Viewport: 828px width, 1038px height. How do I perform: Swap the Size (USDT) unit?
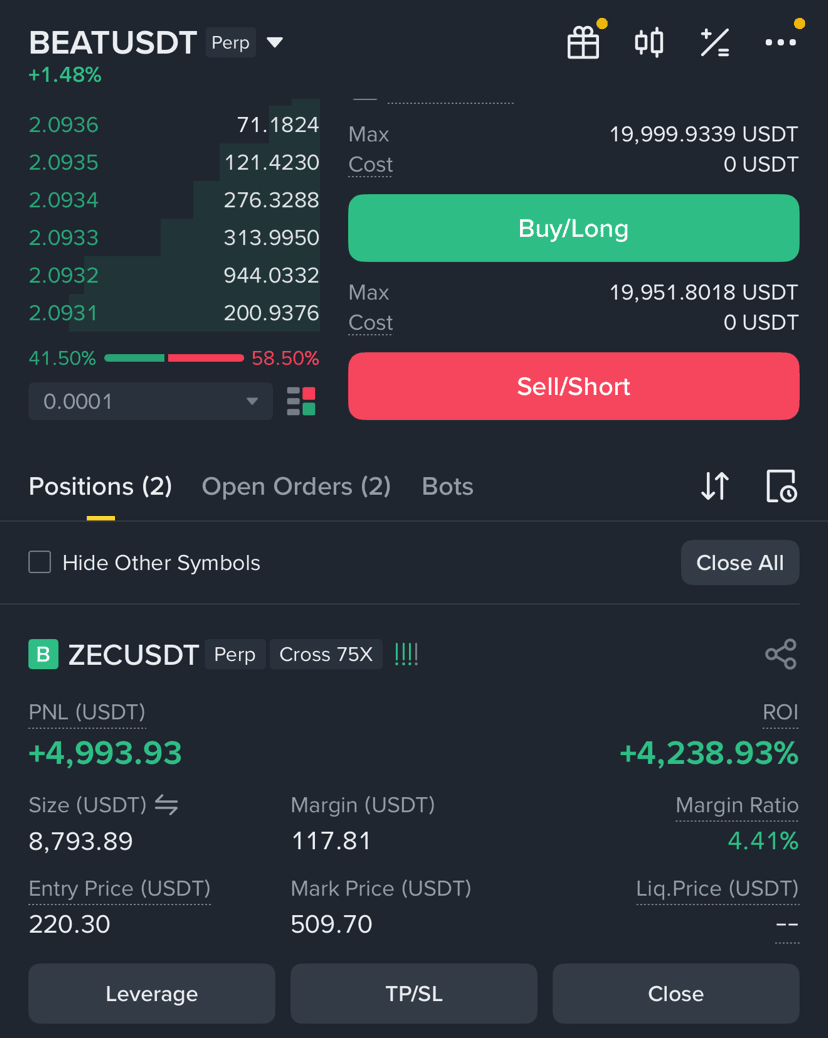click(x=166, y=805)
